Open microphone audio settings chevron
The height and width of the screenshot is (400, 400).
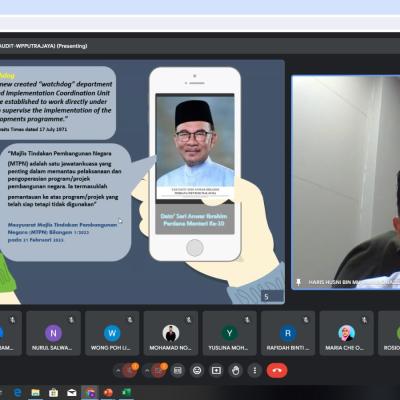[118, 371]
